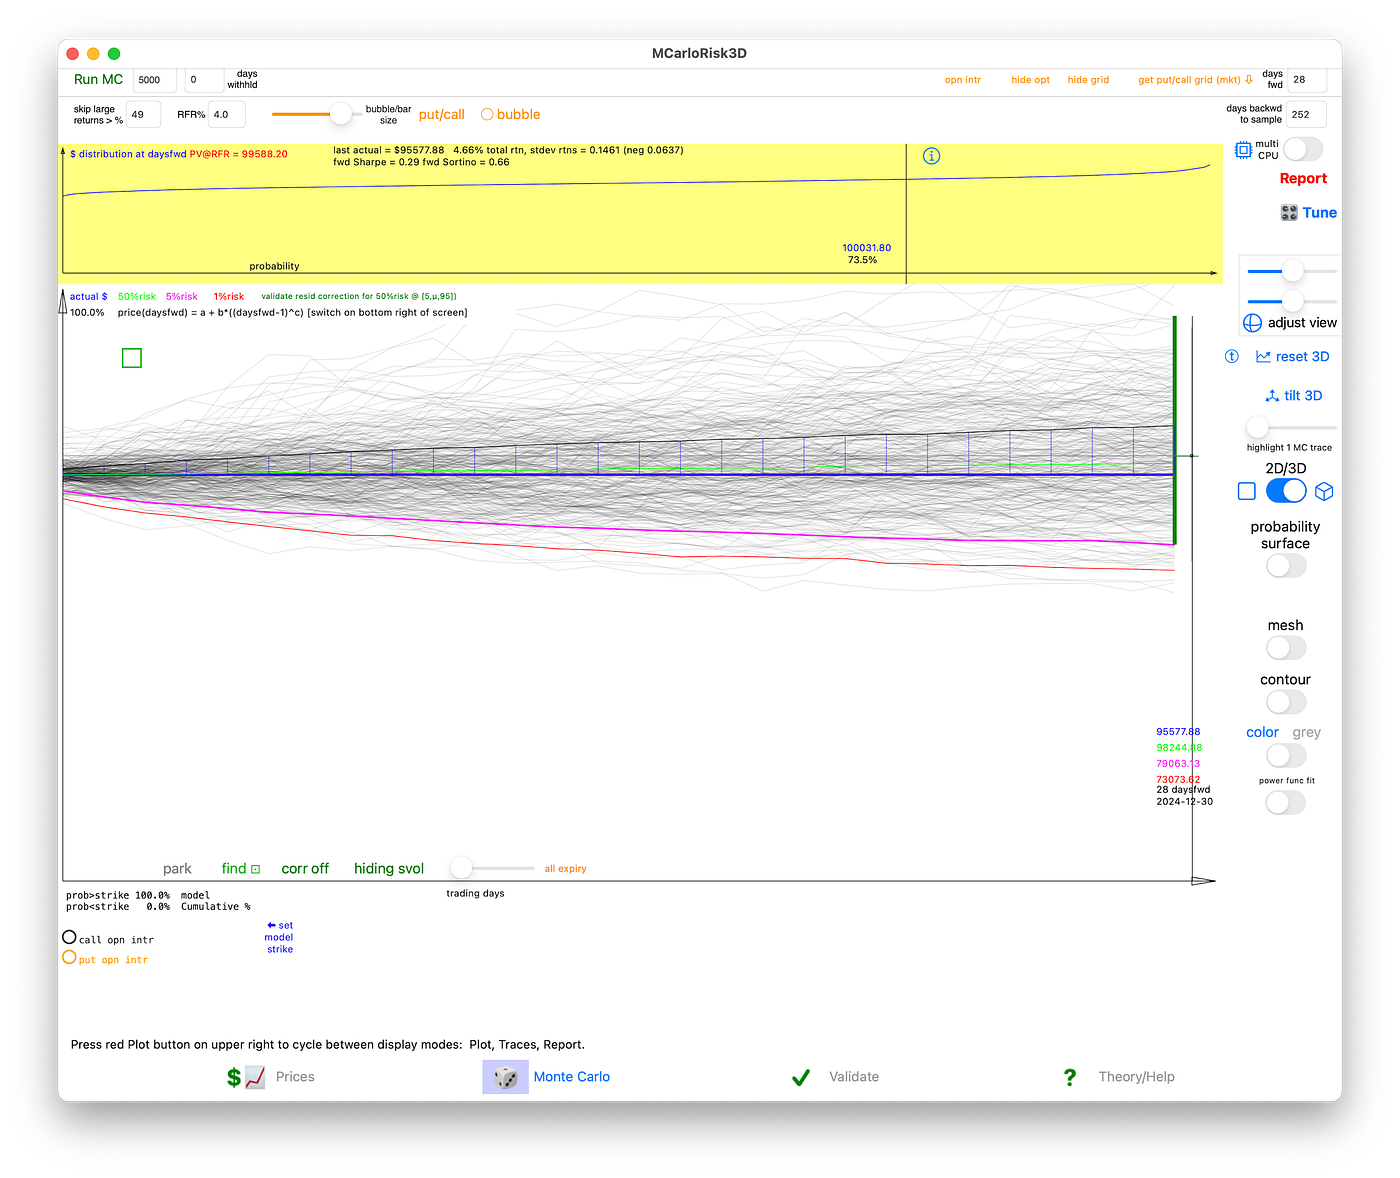Open the Monte Carlo tab
This screenshot has height=1178, width=1400.
[572, 1077]
